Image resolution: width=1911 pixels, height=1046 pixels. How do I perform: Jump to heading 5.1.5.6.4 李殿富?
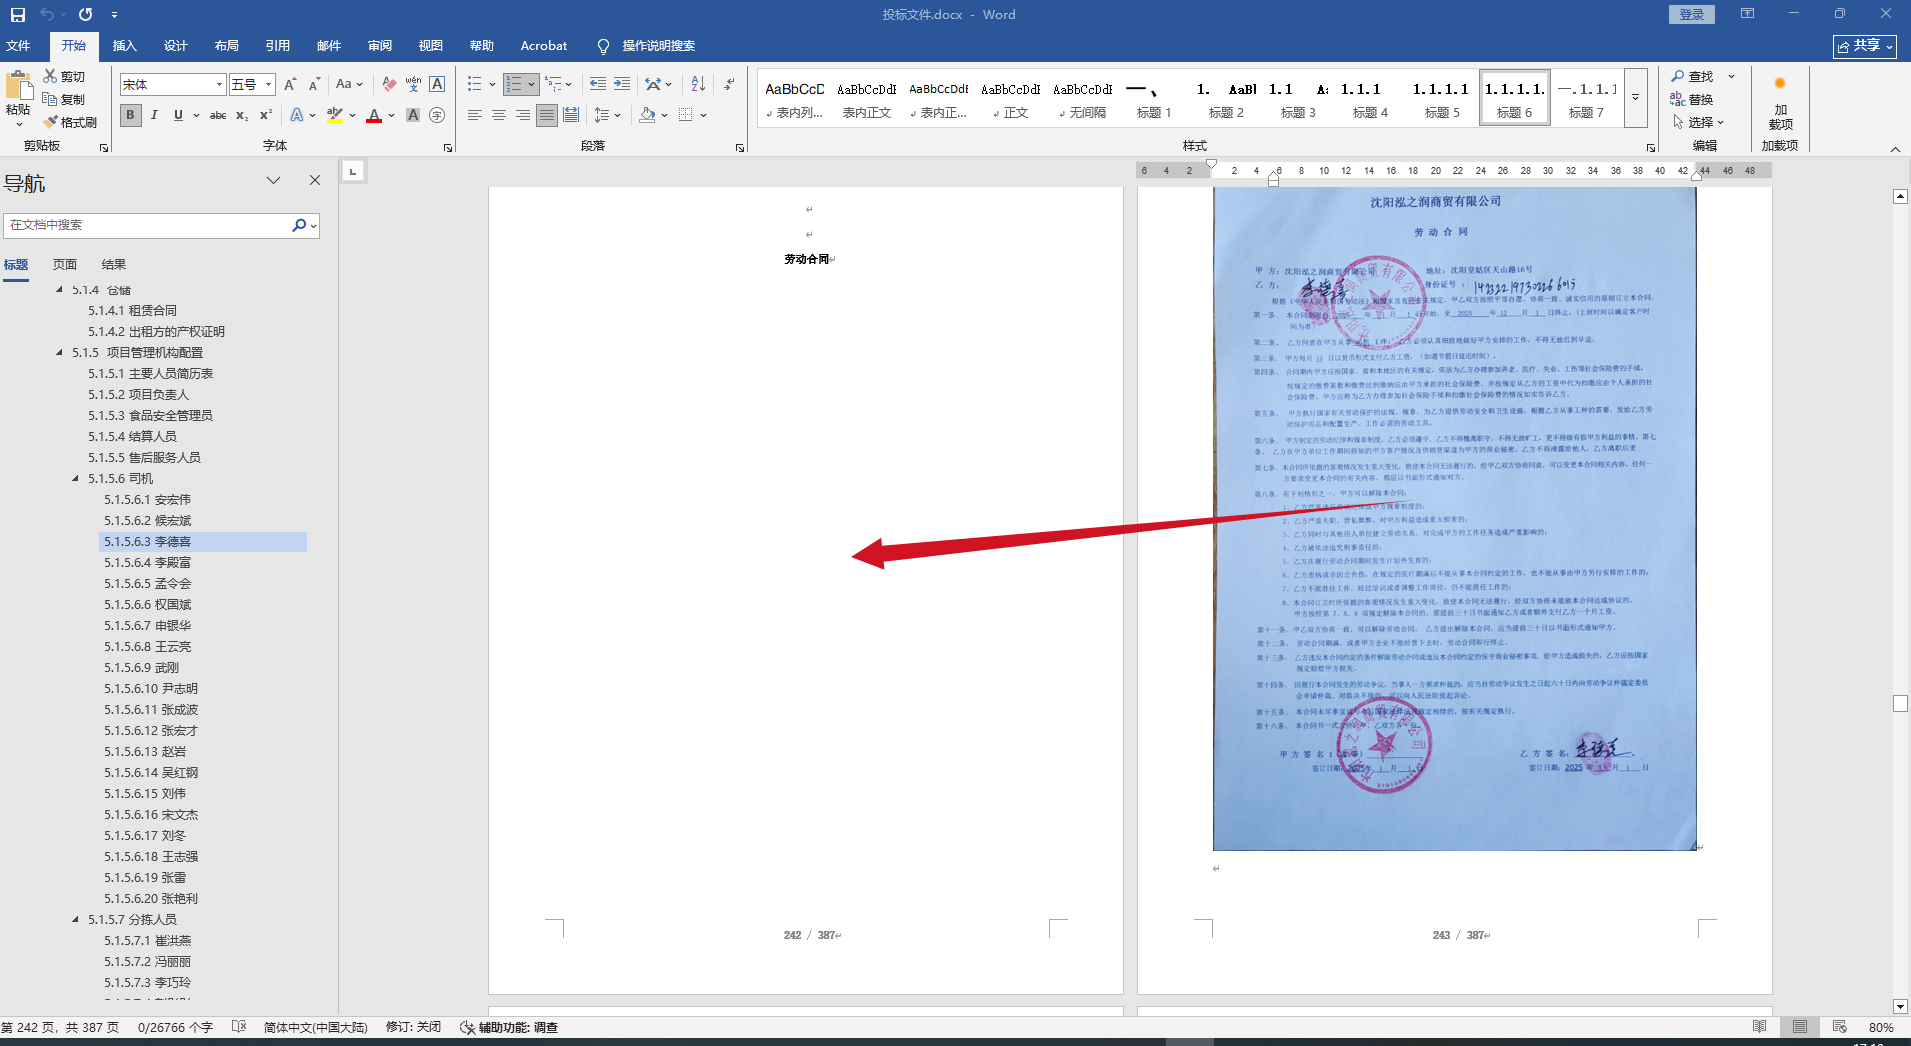click(x=148, y=563)
